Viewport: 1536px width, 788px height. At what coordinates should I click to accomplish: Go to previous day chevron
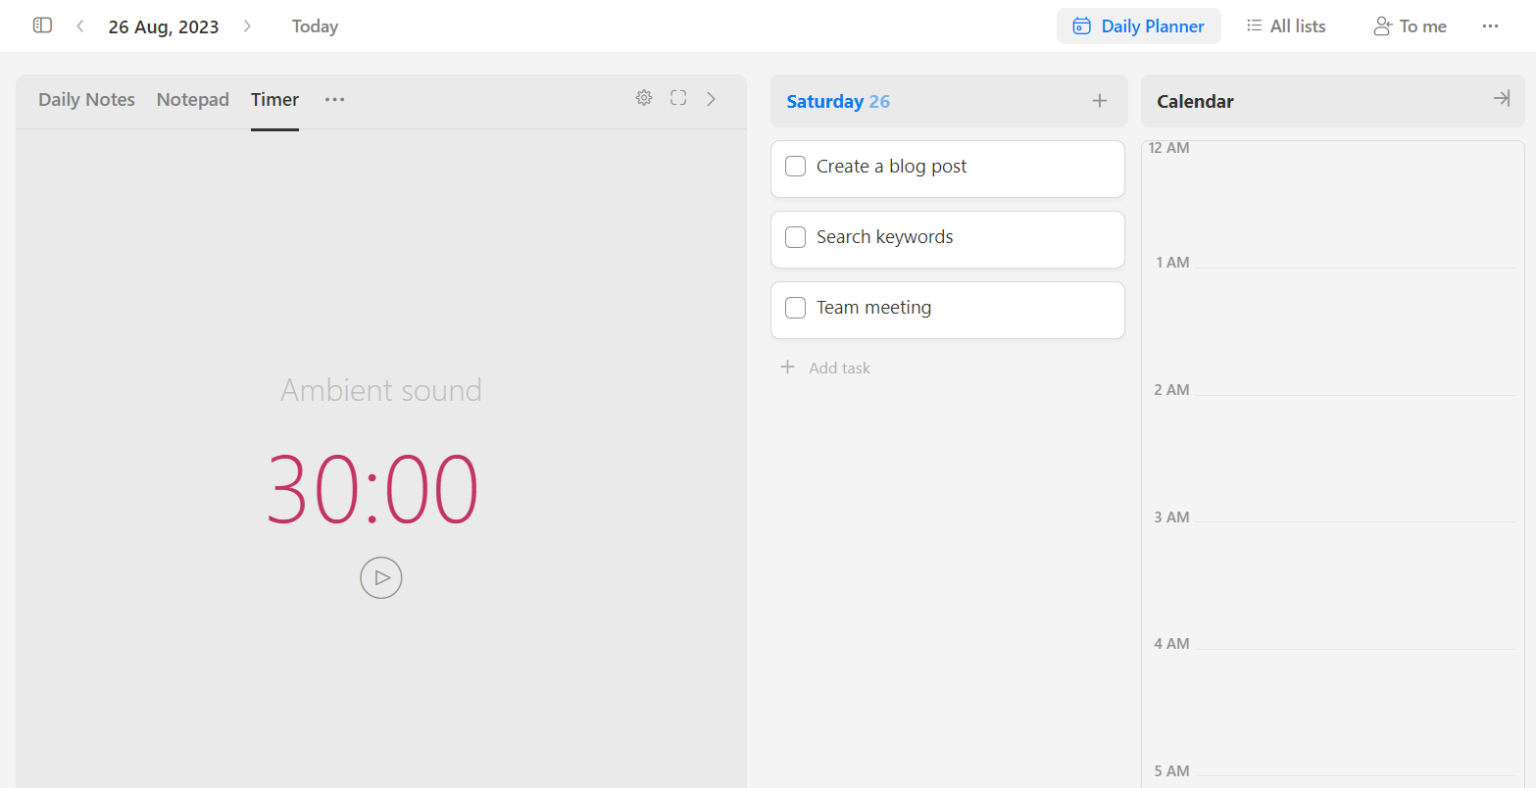[x=80, y=27]
